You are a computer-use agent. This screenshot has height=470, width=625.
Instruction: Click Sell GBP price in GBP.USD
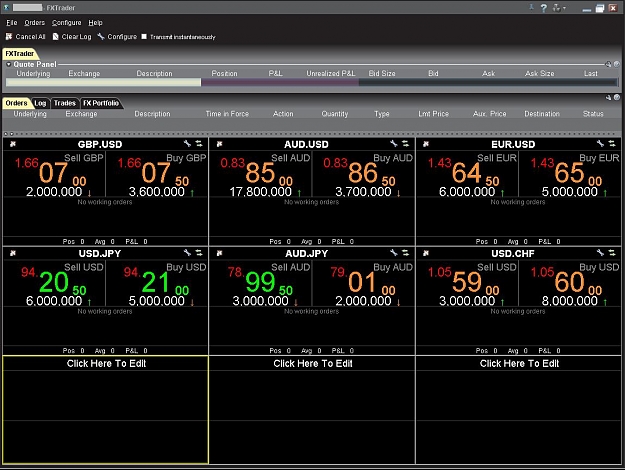pyautogui.click(x=55, y=174)
